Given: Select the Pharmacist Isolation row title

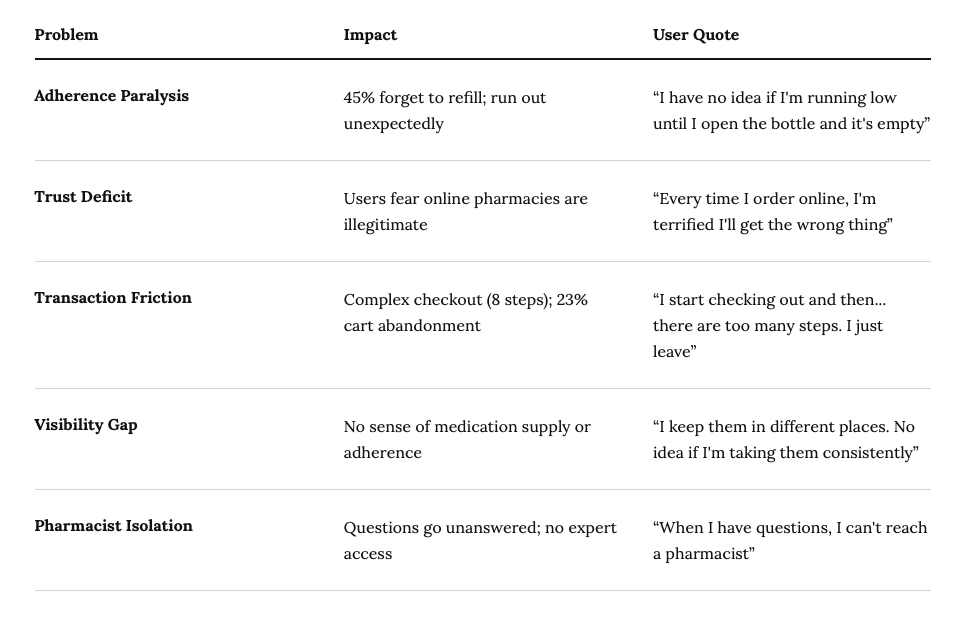Looking at the screenshot, I should (114, 526).
